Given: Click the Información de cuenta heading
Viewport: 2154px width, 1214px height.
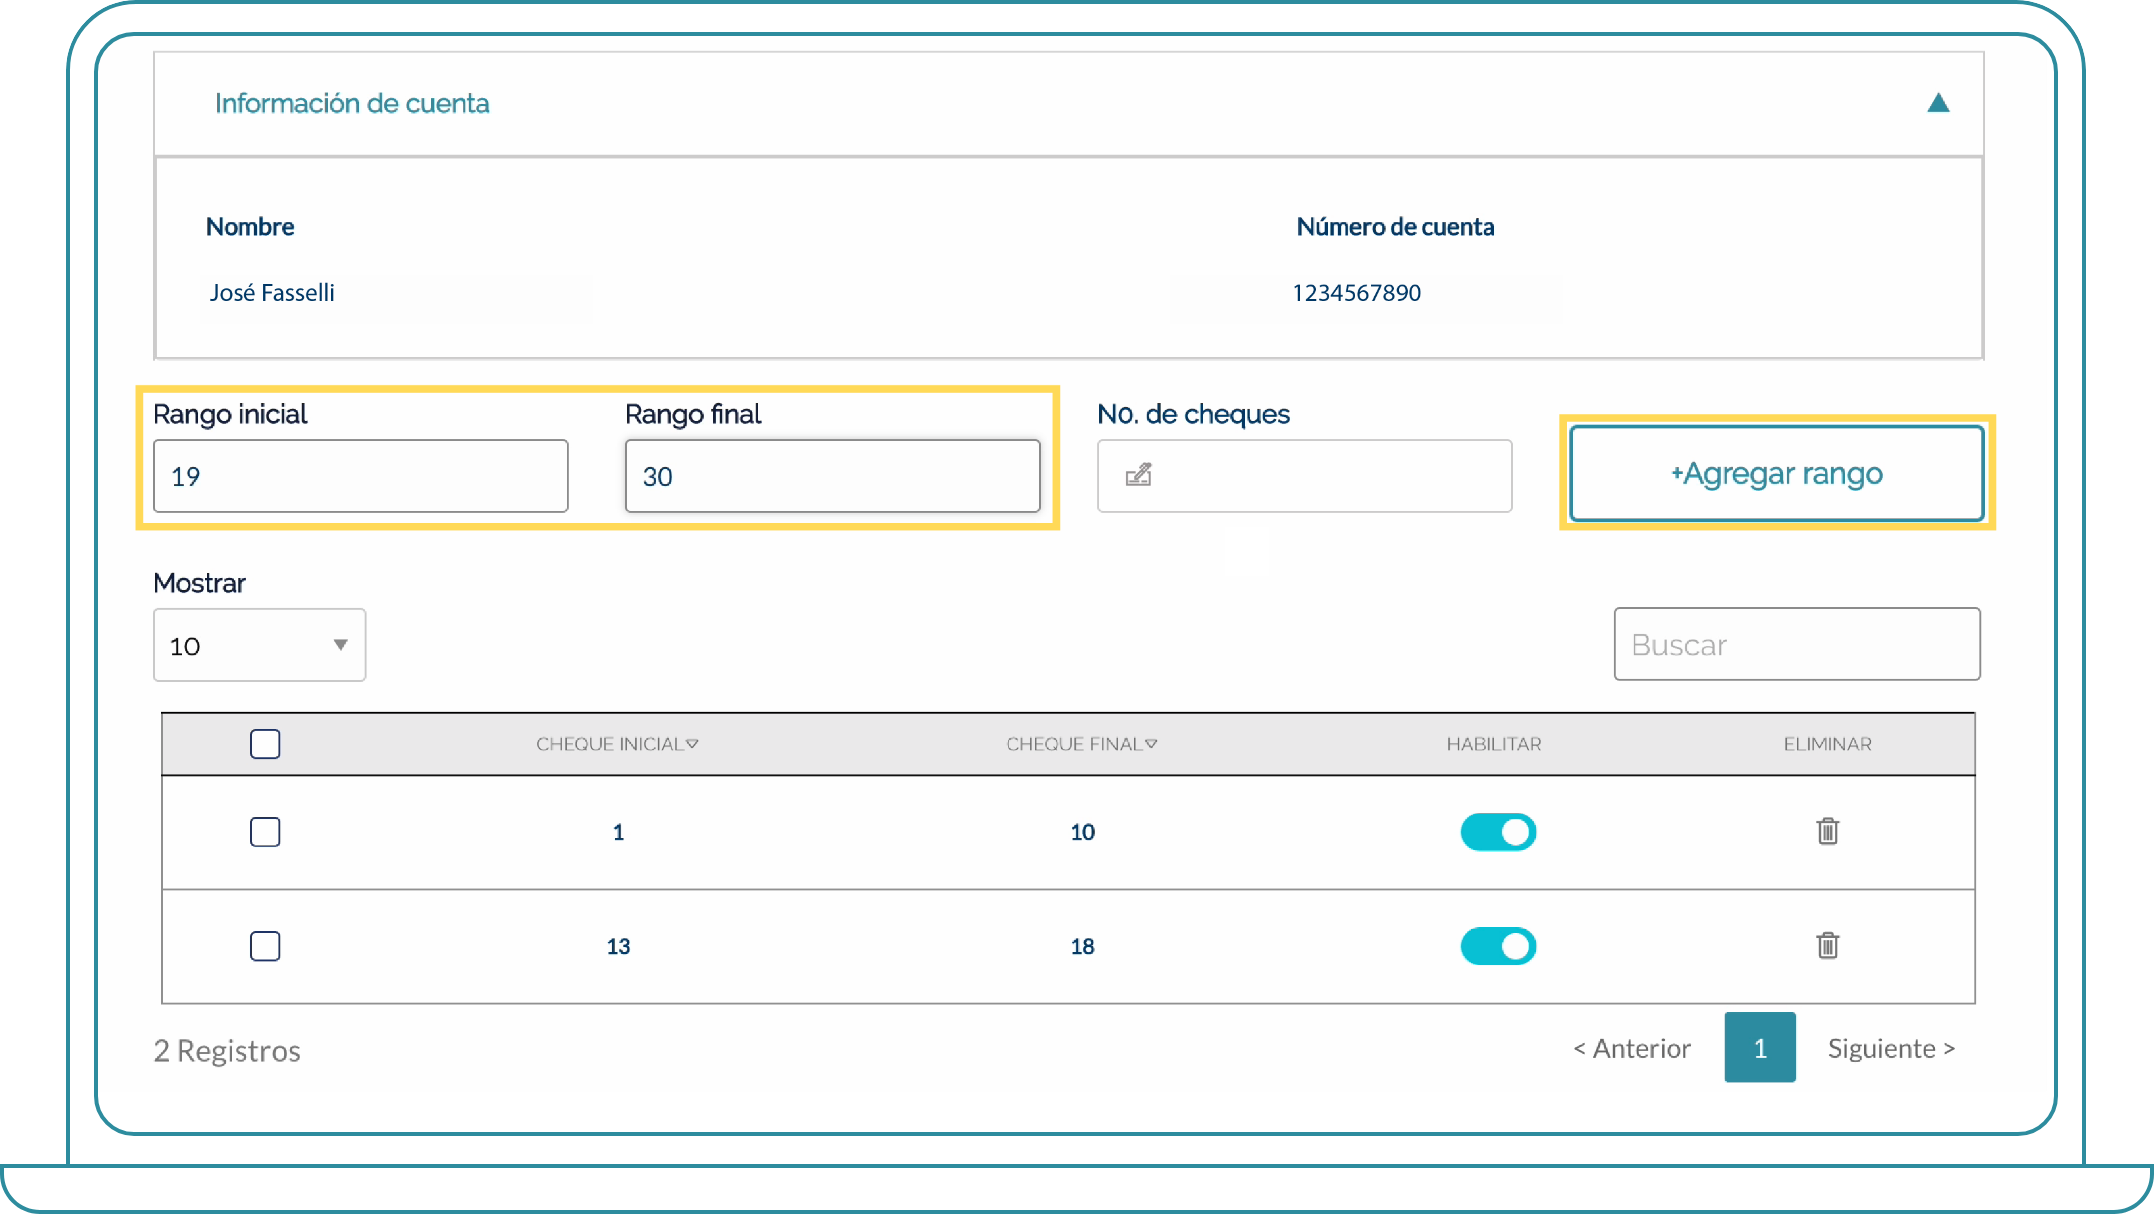Looking at the screenshot, I should (352, 103).
